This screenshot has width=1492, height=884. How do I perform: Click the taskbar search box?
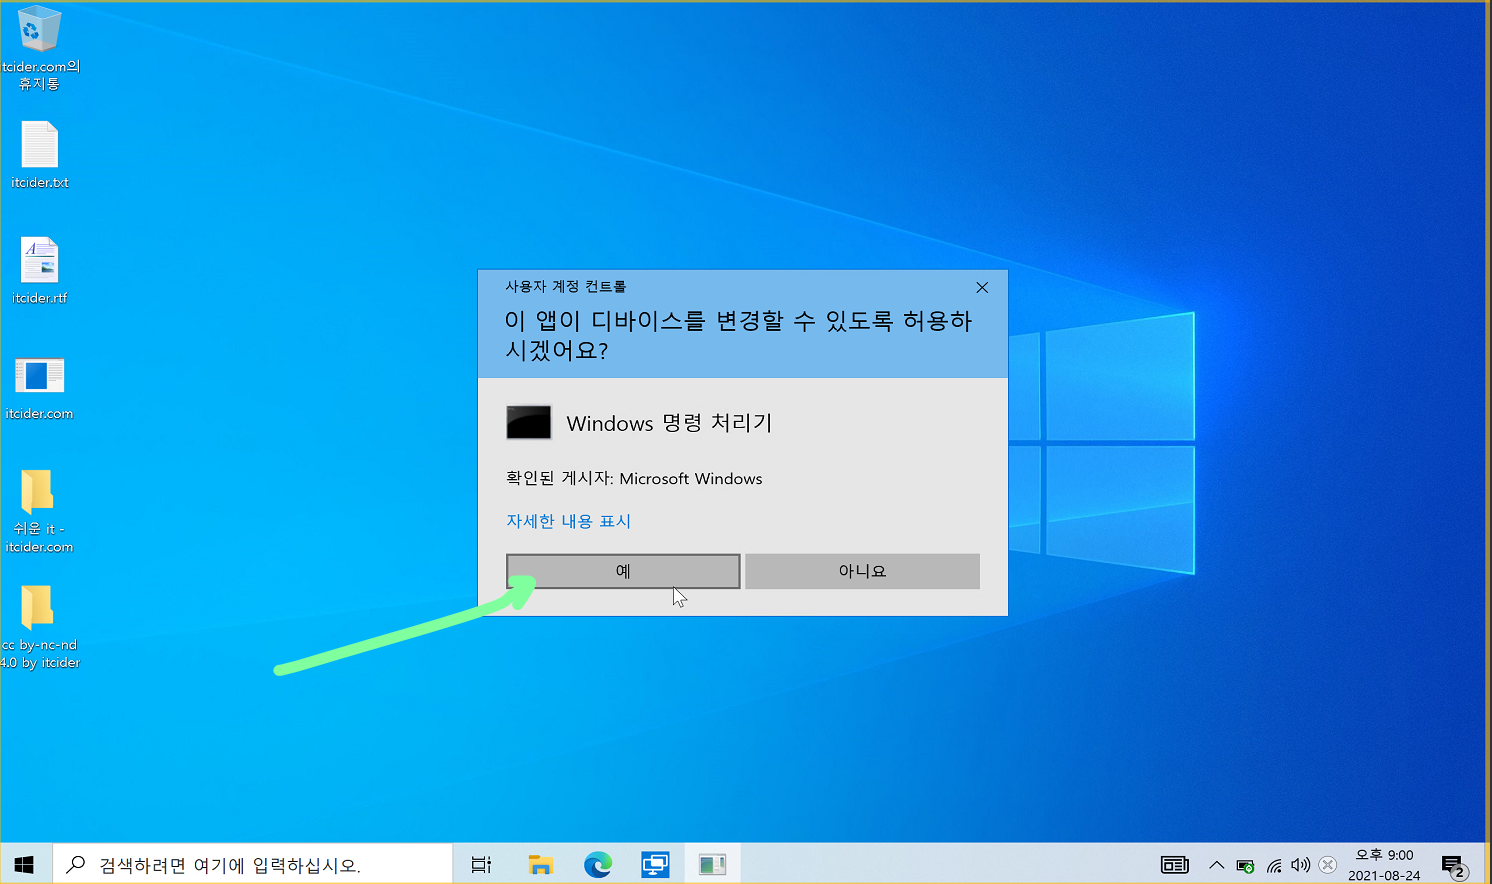coord(251,864)
